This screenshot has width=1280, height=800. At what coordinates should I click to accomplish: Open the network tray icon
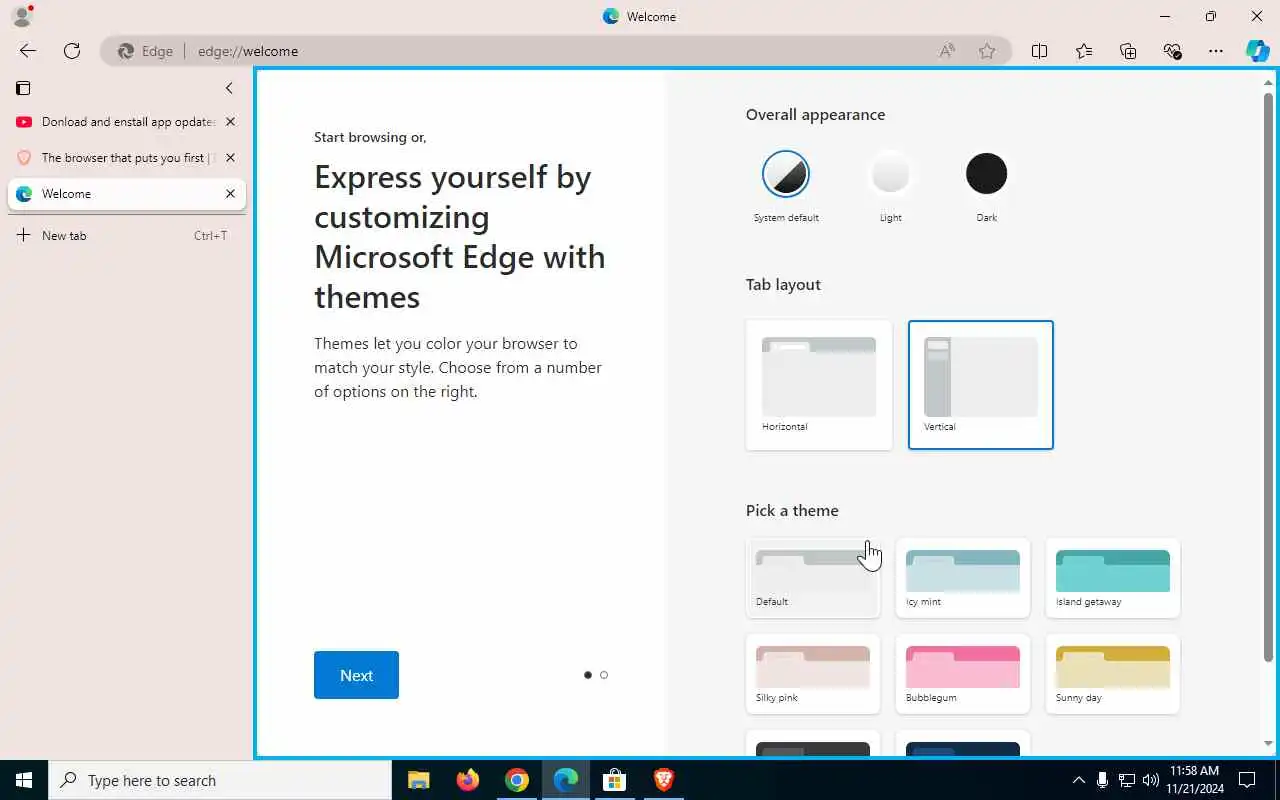pyautogui.click(x=1126, y=780)
